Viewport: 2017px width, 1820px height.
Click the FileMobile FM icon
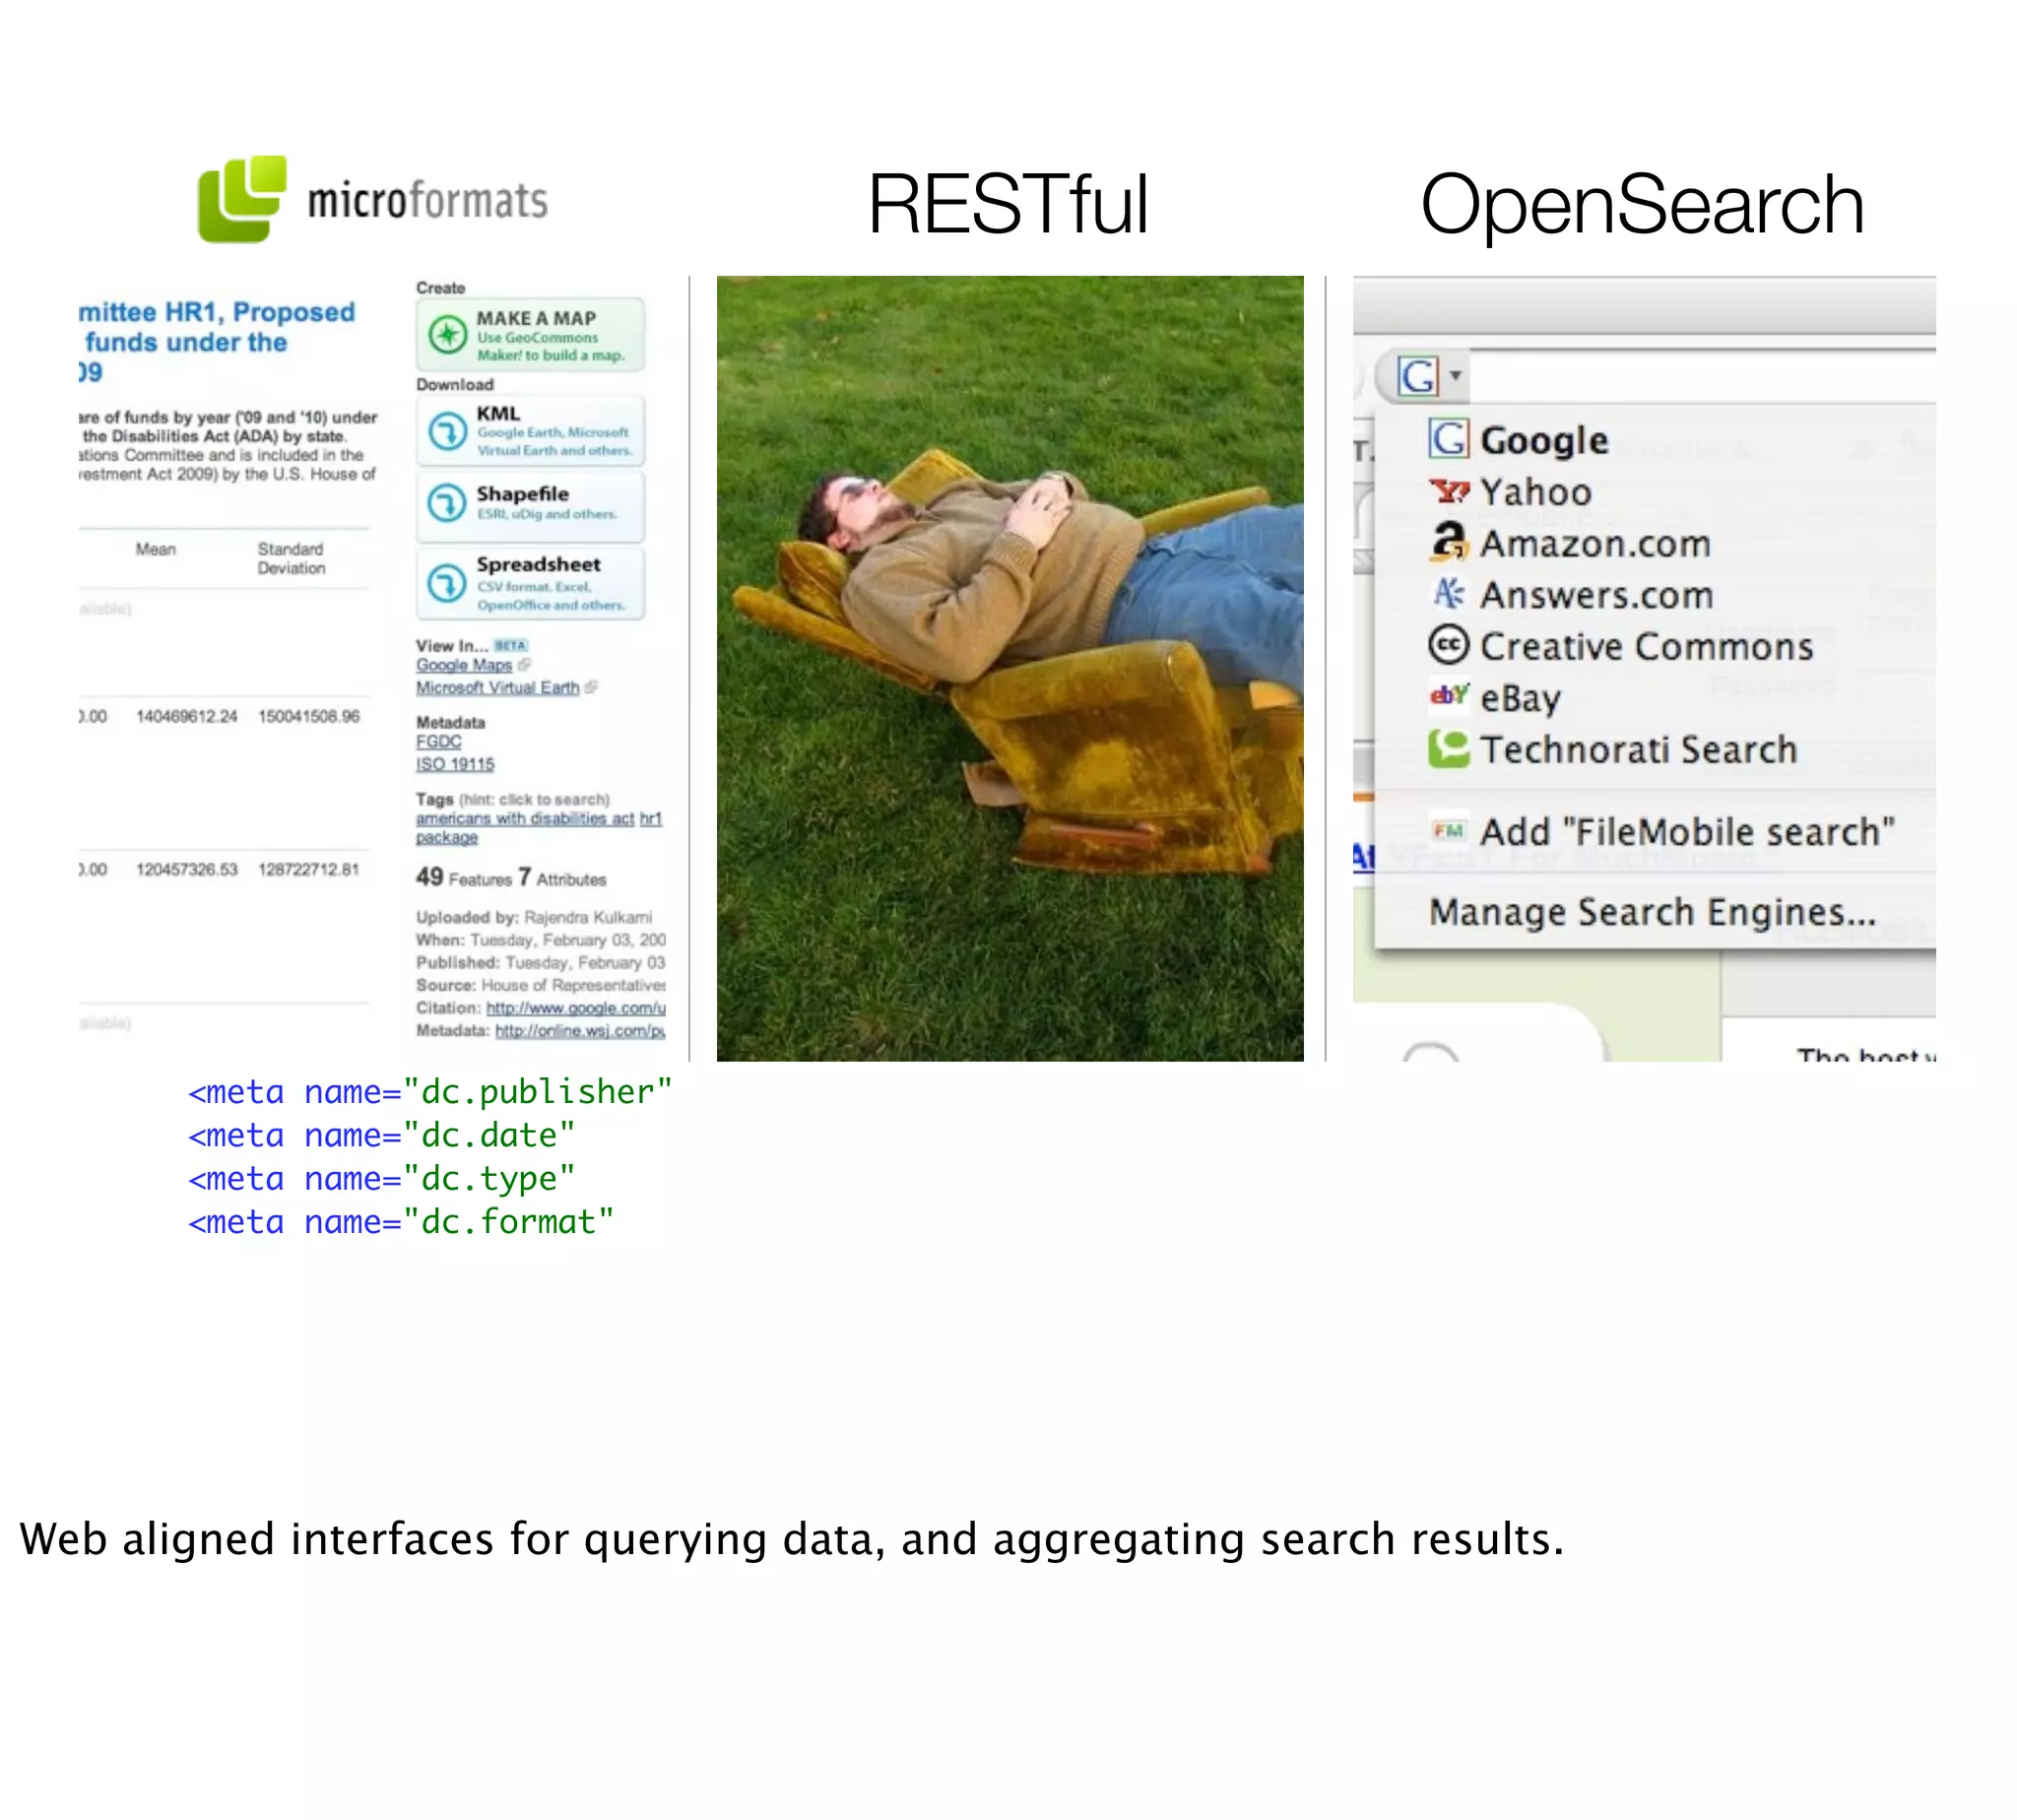(x=1448, y=830)
